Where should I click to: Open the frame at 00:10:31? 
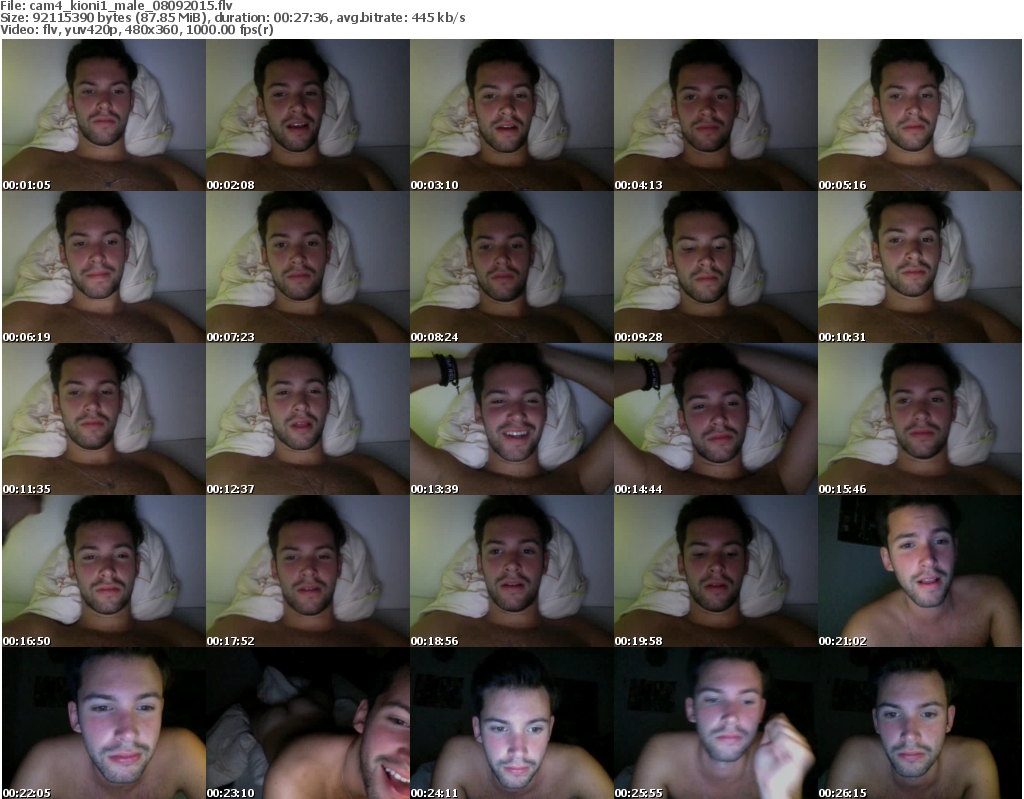pyautogui.click(x=920, y=267)
